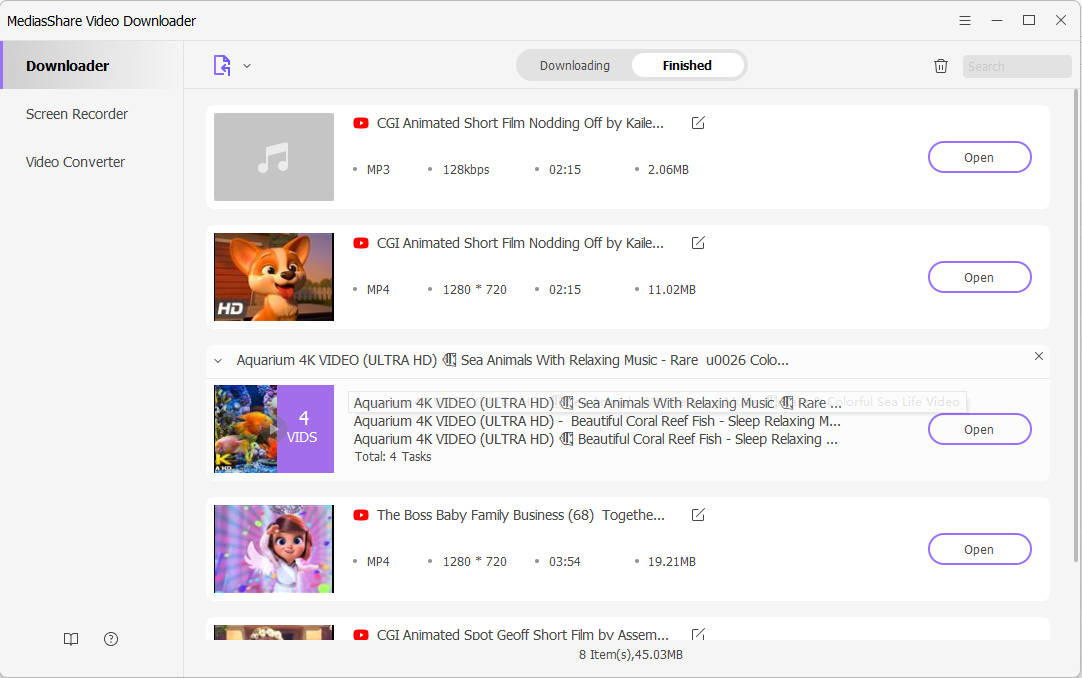The width and height of the screenshot is (1082, 678).
Task: Select title 'Aquarium 4K VIDEO ... Beautiful Coral Reef Fish - Sleep Relaxing M...'
Action: (597, 421)
